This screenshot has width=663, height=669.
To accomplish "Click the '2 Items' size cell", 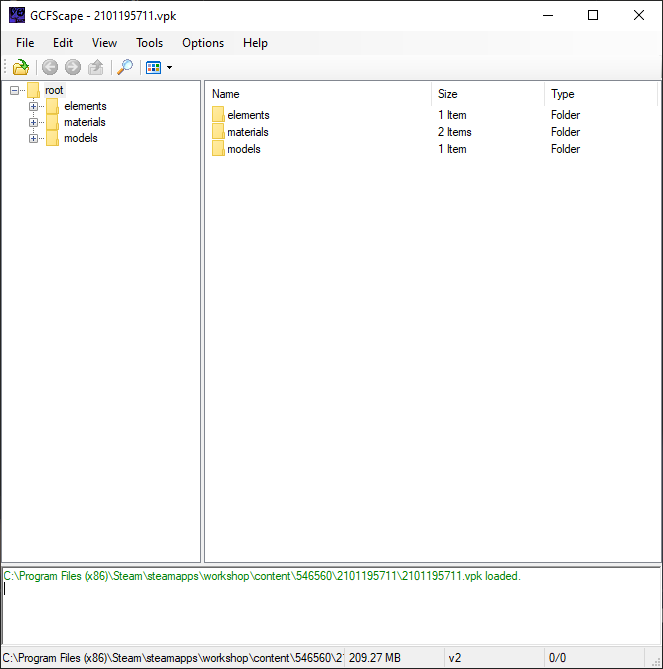I will pyautogui.click(x=454, y=132).
